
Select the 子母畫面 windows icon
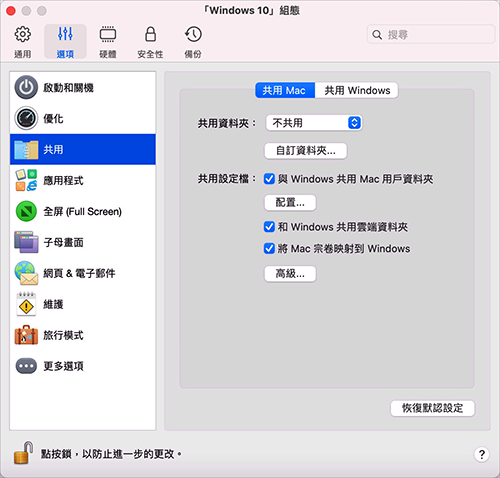coord(26,242)
